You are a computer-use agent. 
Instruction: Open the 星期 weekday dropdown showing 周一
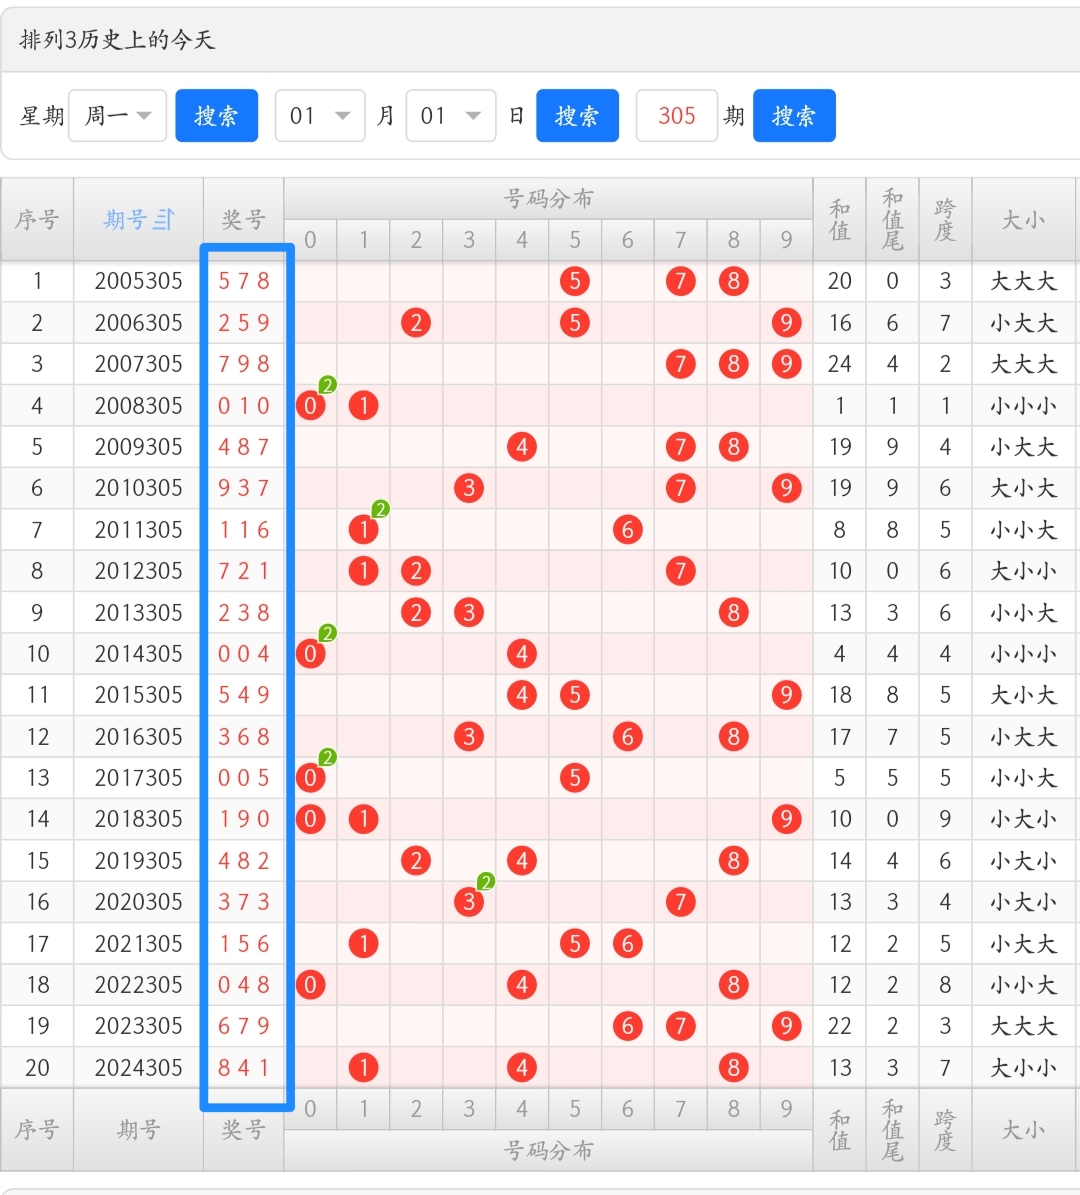117,116
